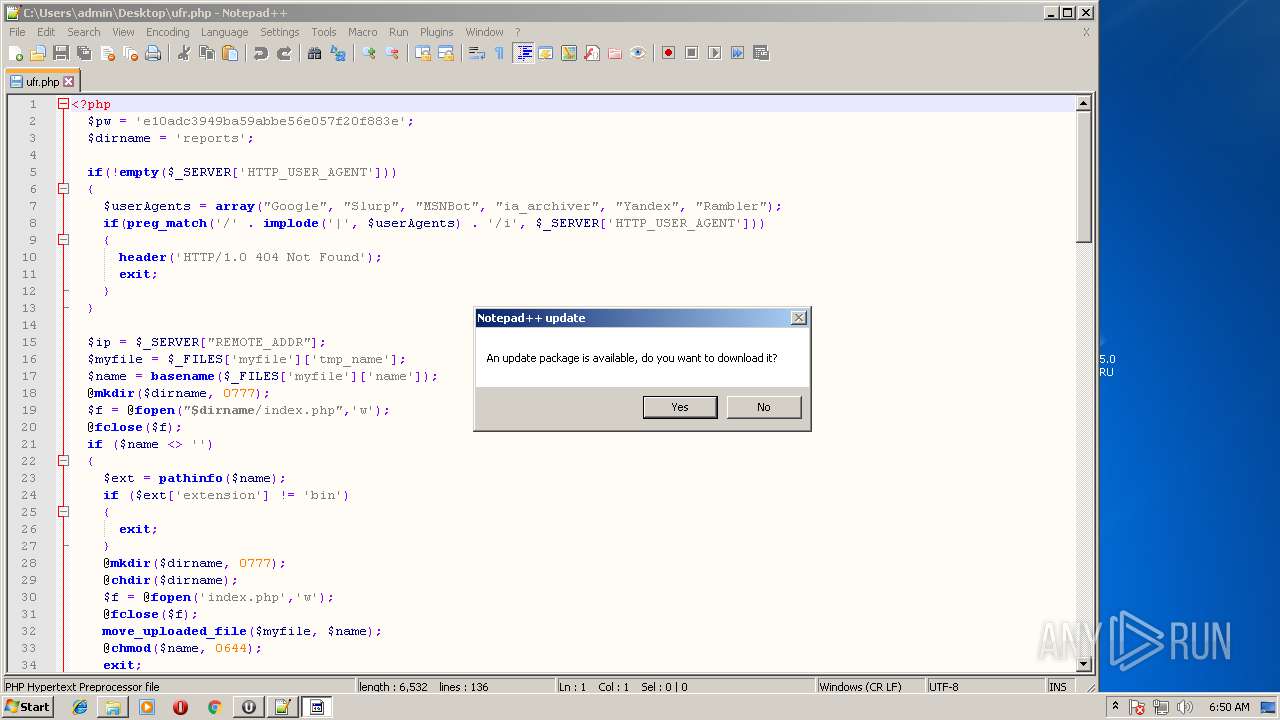The image size is (1280, 720).
Task: Collapse the fold marker on line 25
Action: pos(63,512)
